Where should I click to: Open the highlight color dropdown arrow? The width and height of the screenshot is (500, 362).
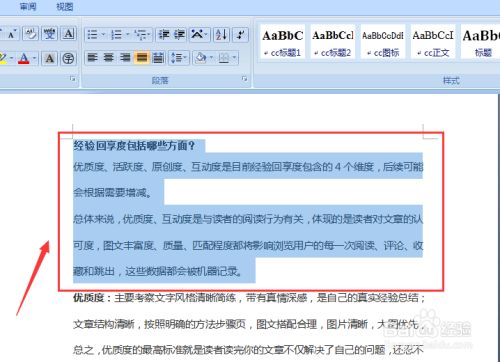click(12, 59)
